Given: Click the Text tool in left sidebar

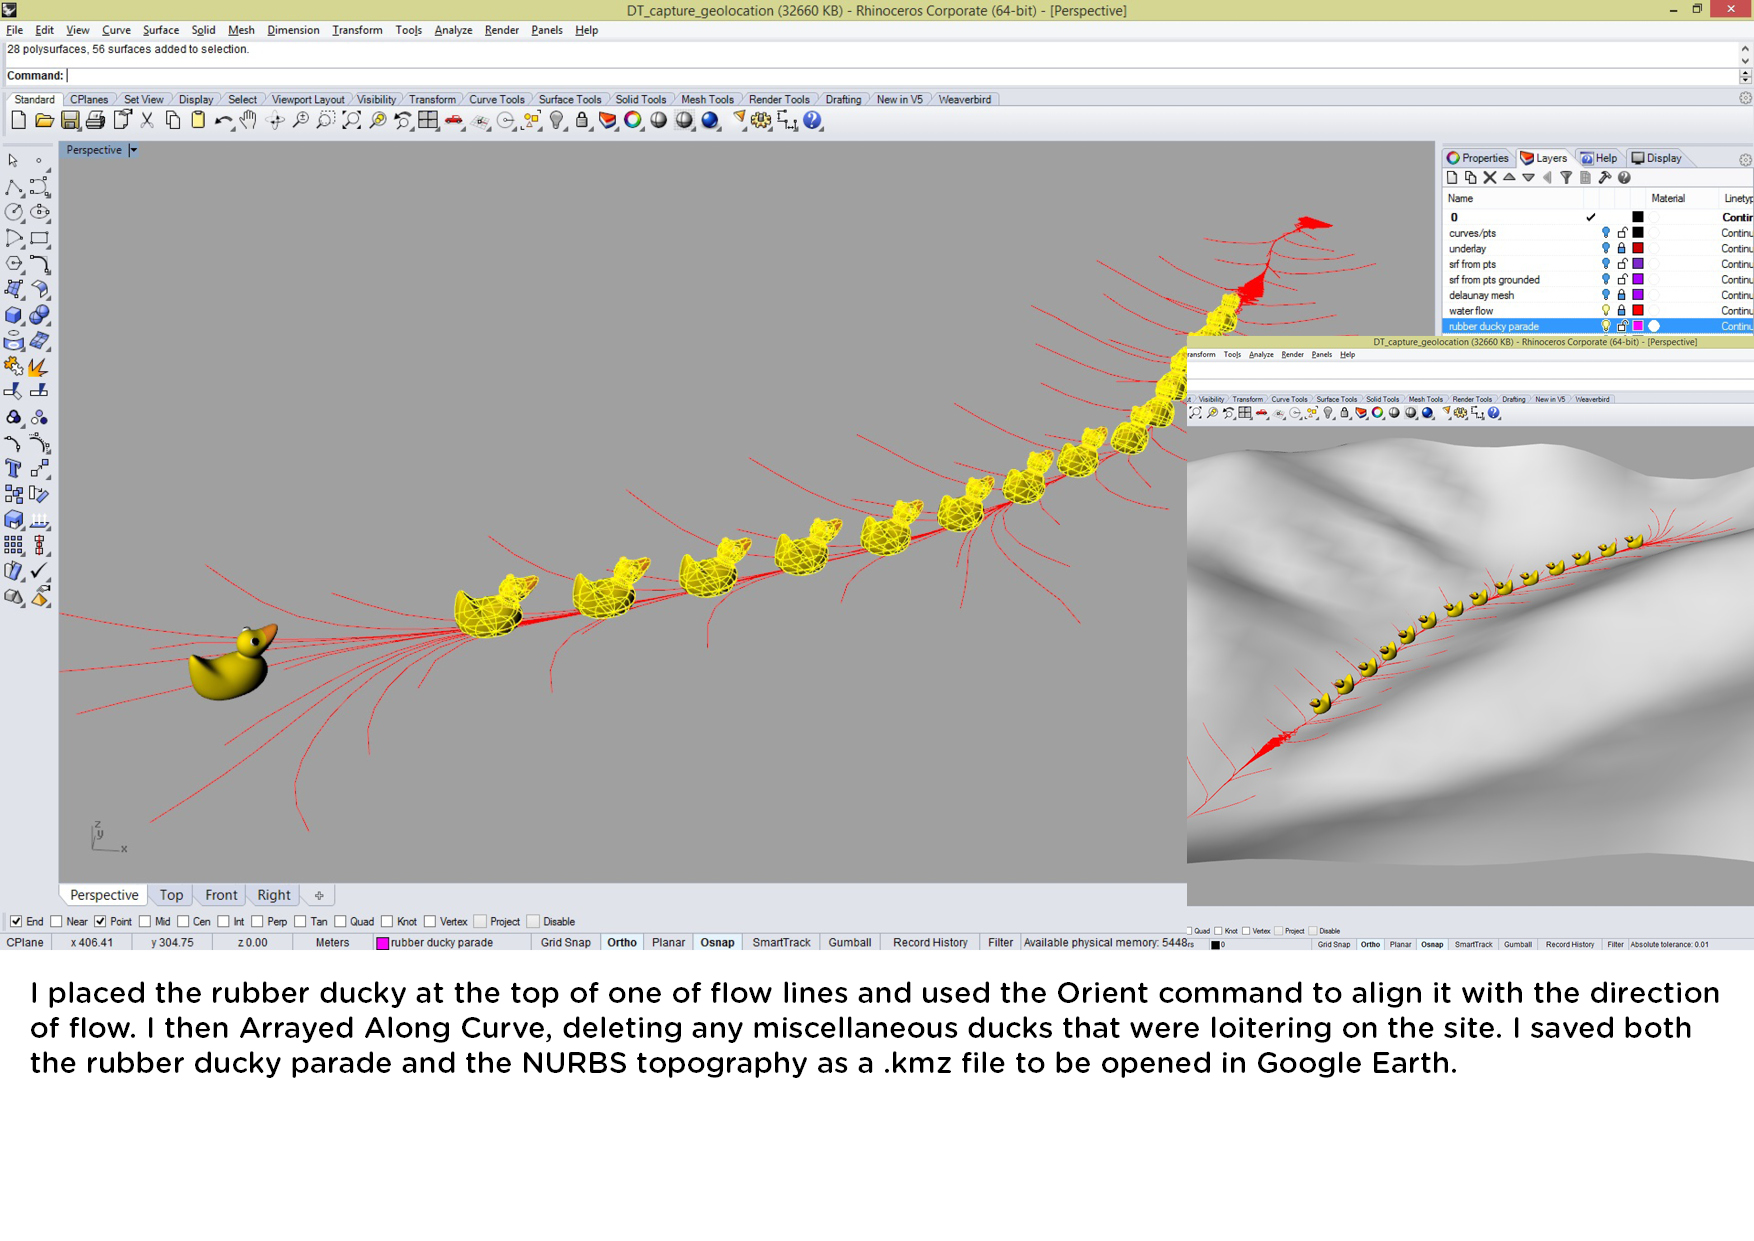Looking at the screenshot, I should (x=14, y=468).
